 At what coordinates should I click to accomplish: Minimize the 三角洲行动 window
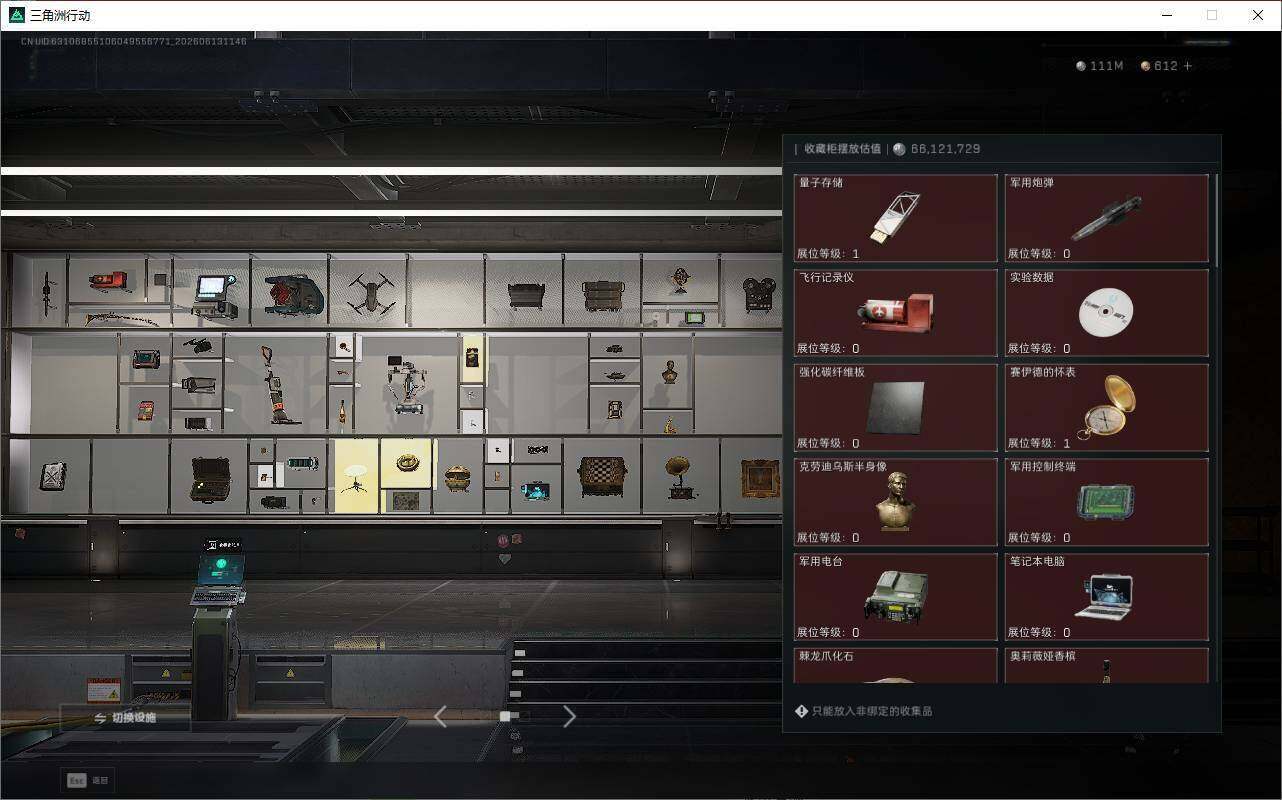coord(1167,15)
